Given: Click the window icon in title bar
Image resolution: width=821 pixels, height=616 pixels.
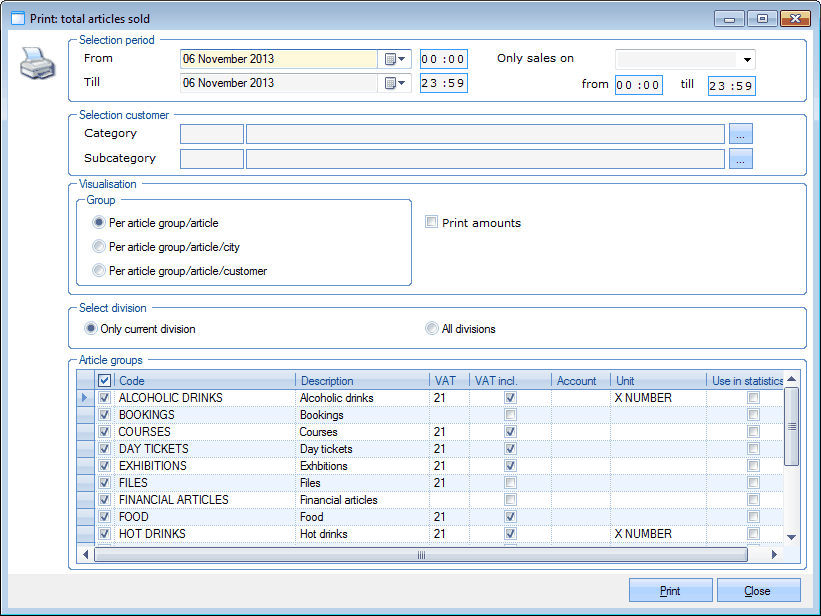Looking at the screenshot, I should (17, 18).
